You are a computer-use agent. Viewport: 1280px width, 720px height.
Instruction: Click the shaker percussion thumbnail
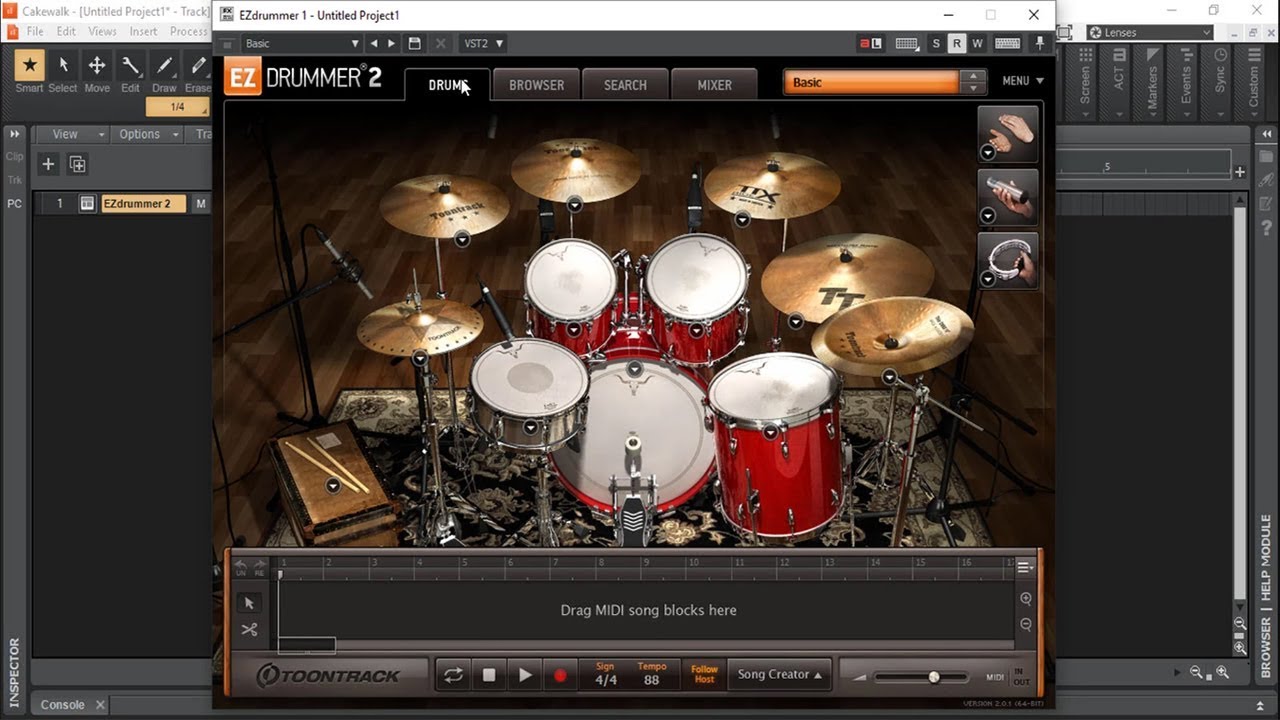1008,198
